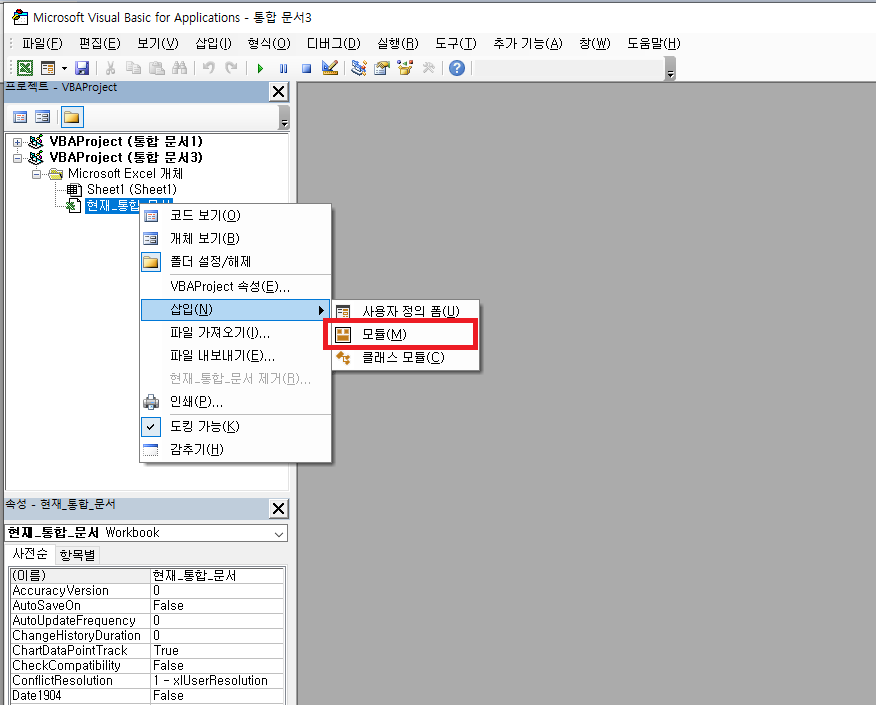Click the Redo toolbar icon

pyautogui.click(x=231, y=68)
